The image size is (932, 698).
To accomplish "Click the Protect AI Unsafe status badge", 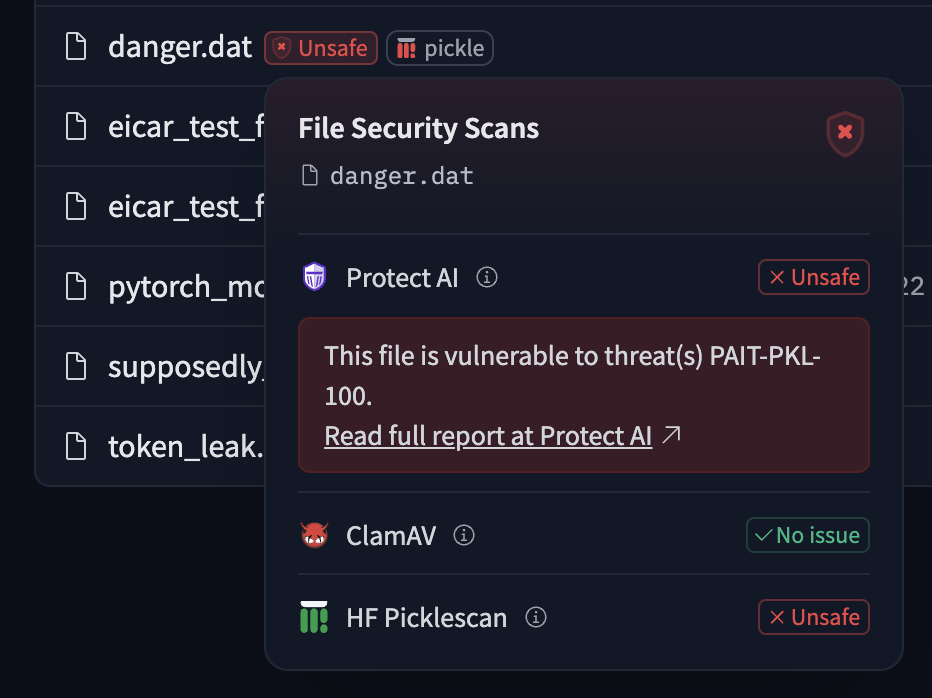I will pos(814,277).
